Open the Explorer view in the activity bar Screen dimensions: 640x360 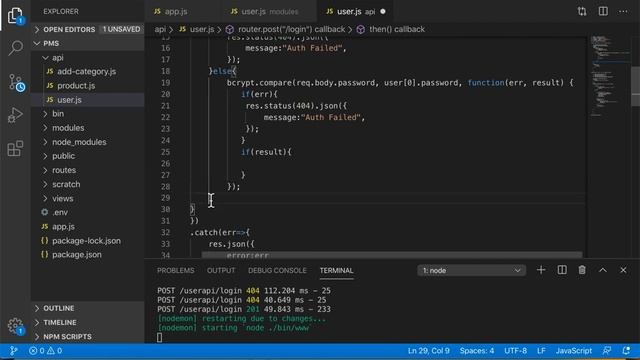[15, 16]
